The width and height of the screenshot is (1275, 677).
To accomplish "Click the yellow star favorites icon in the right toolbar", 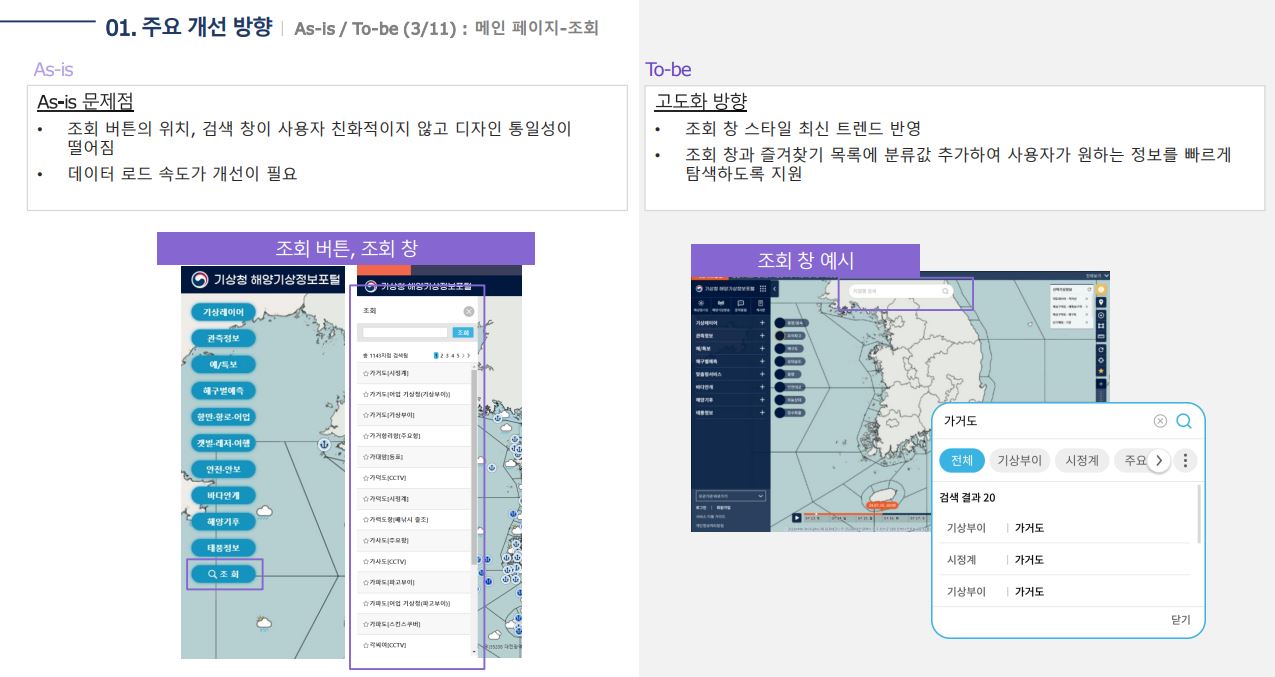I will tap(1101, 371).
